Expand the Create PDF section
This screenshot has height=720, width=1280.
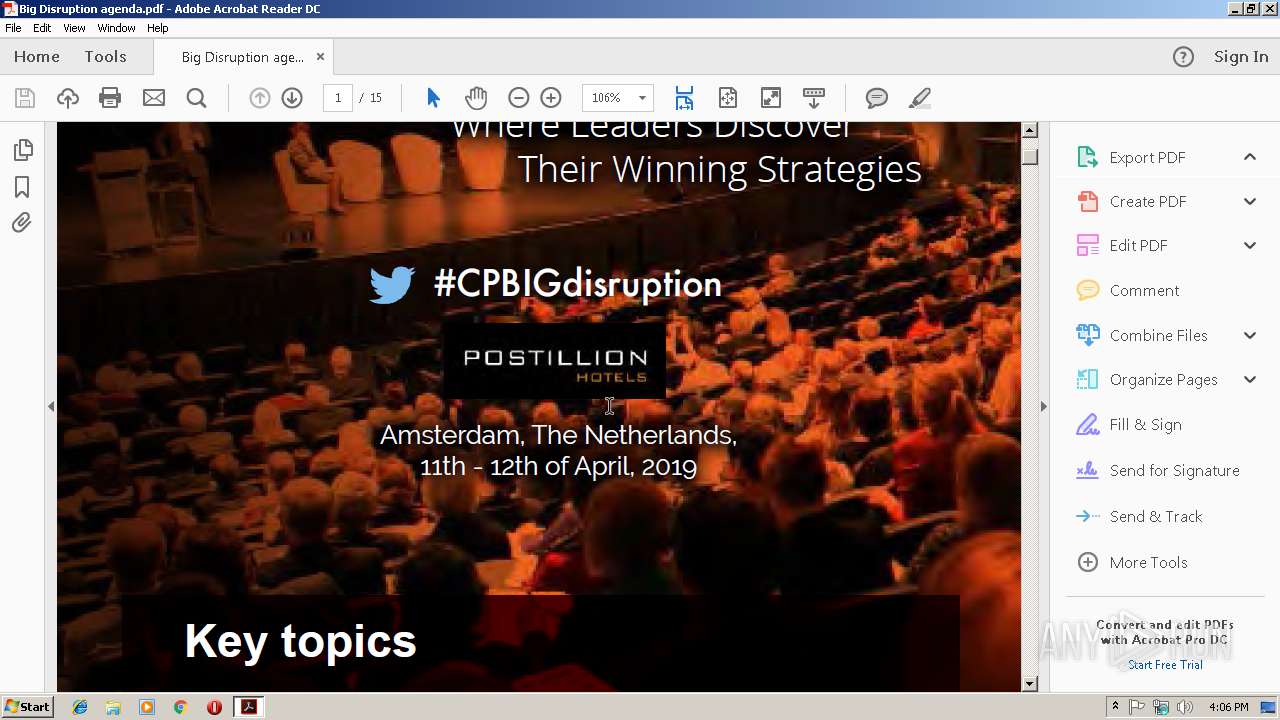point(1250,201)
